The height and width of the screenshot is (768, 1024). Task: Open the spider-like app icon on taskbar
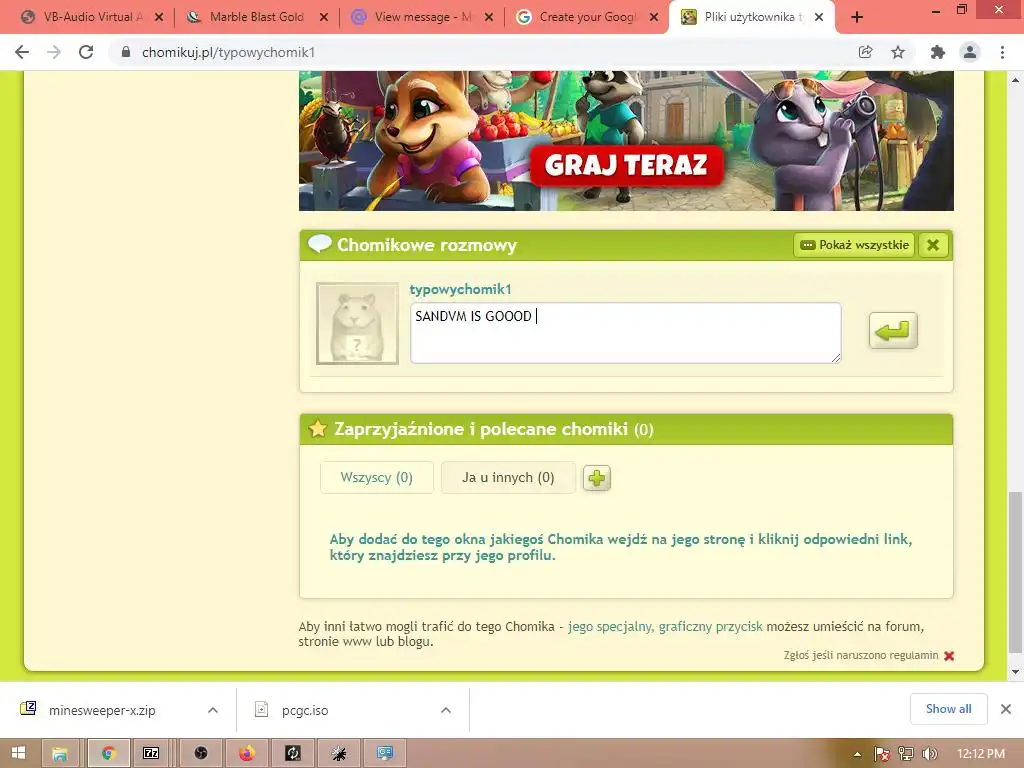[x=338, y=754]
